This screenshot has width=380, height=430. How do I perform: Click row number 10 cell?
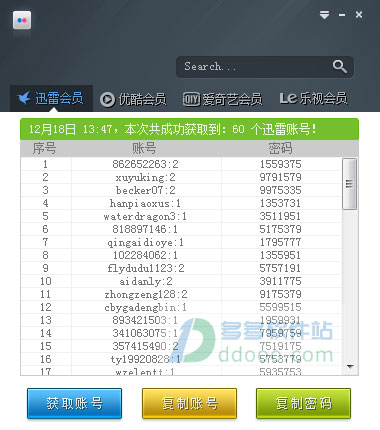tap(46, 281)
